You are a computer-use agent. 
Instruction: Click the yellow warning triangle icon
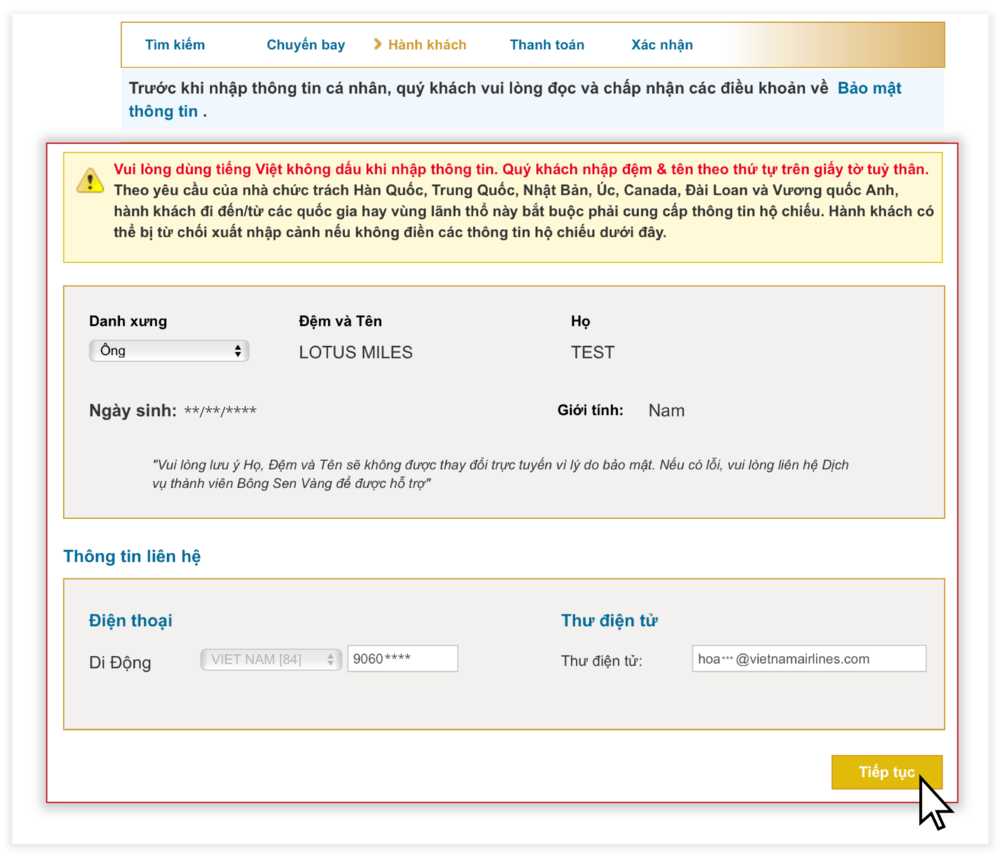click(89, 181)
